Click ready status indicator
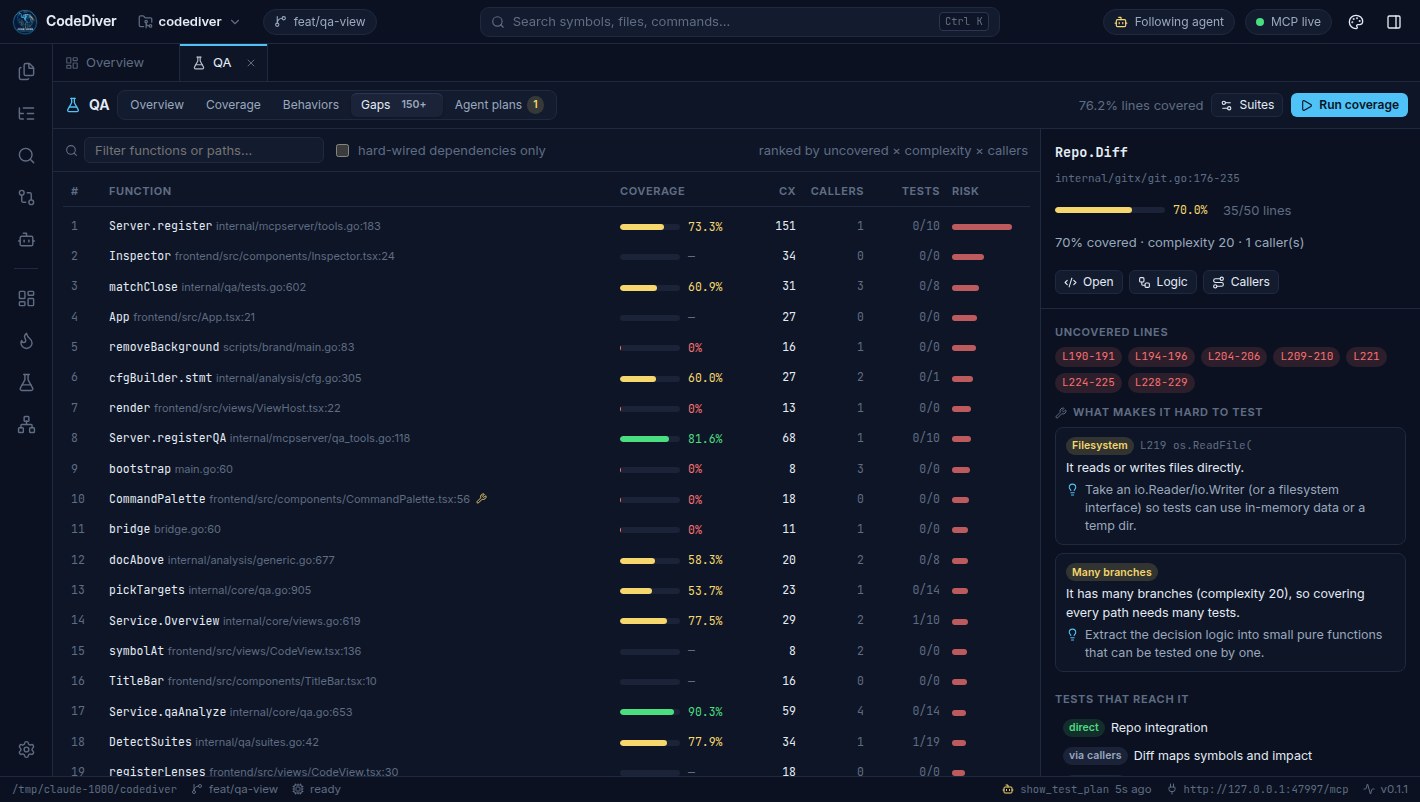This screenshot has width=1420, height=802. click(x=316, y=789)
